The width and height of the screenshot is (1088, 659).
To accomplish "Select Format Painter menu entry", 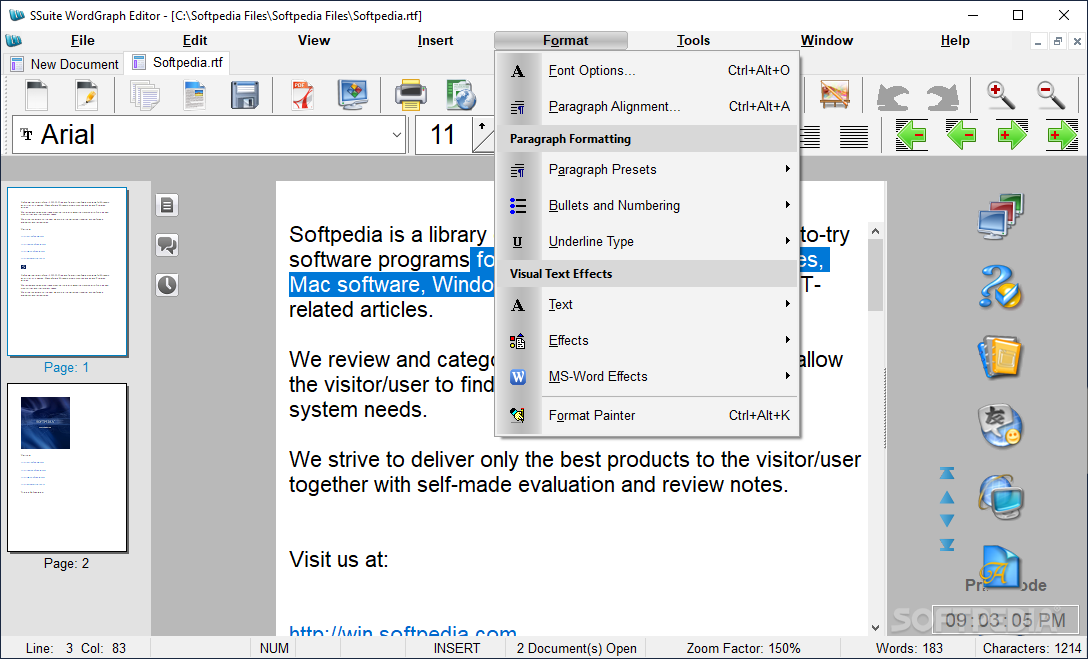I will (647, 416).
